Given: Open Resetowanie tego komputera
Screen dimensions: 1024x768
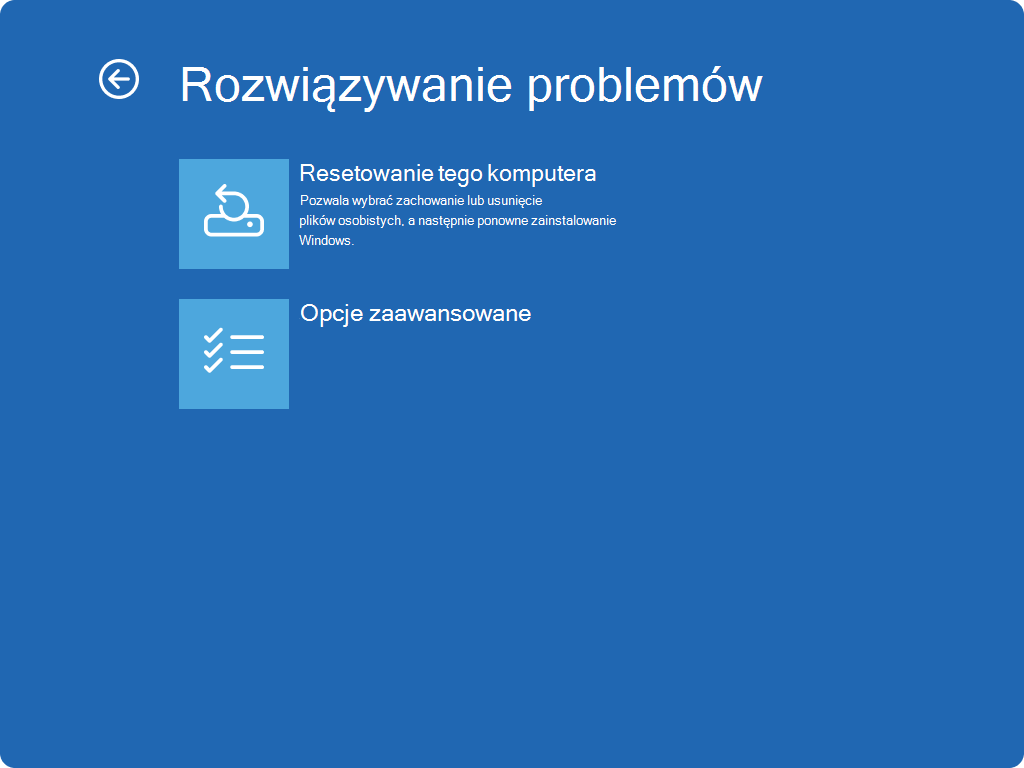Looking at the screenshot, I should point(447,173).
